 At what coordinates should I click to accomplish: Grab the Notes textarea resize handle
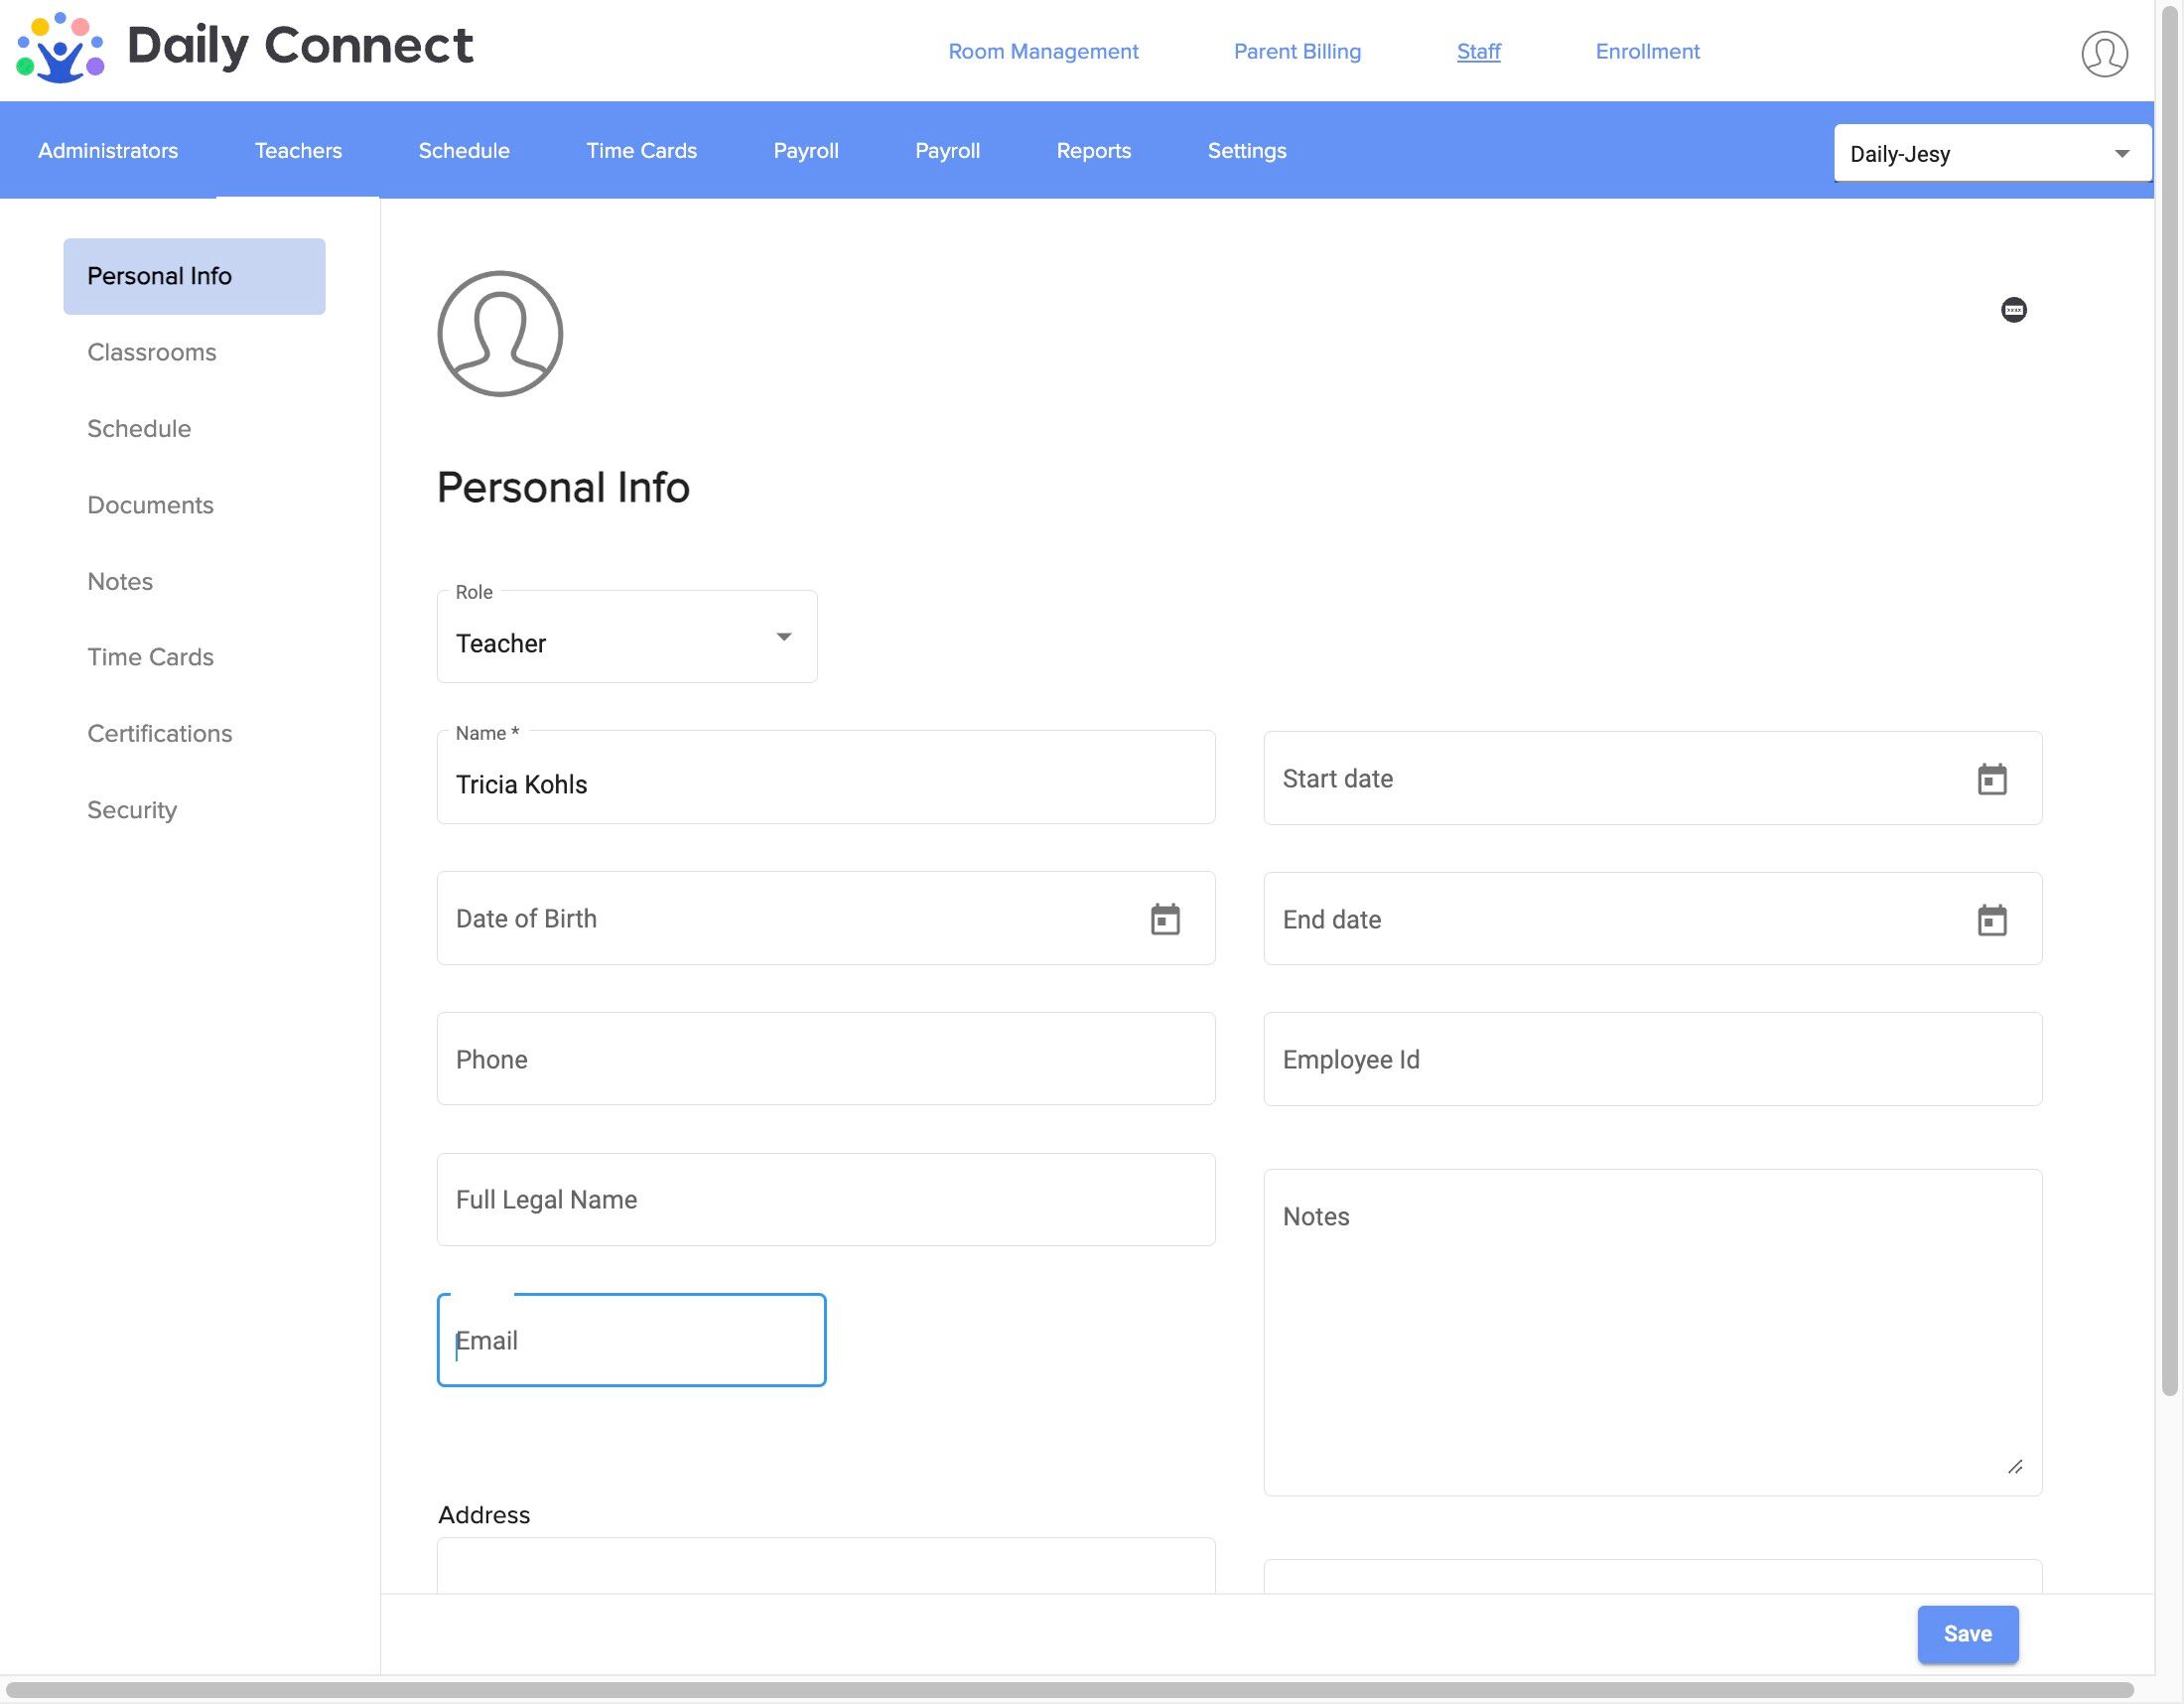click(x=2014, y=1467)
